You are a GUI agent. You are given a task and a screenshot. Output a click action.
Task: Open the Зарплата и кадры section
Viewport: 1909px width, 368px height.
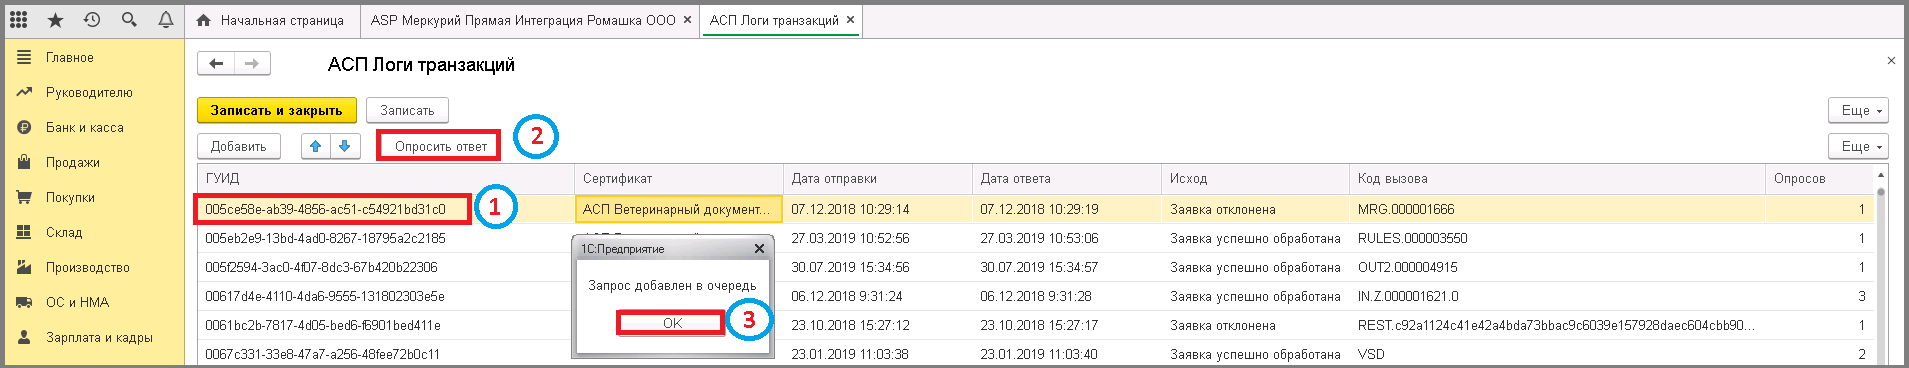pos(99,337)
